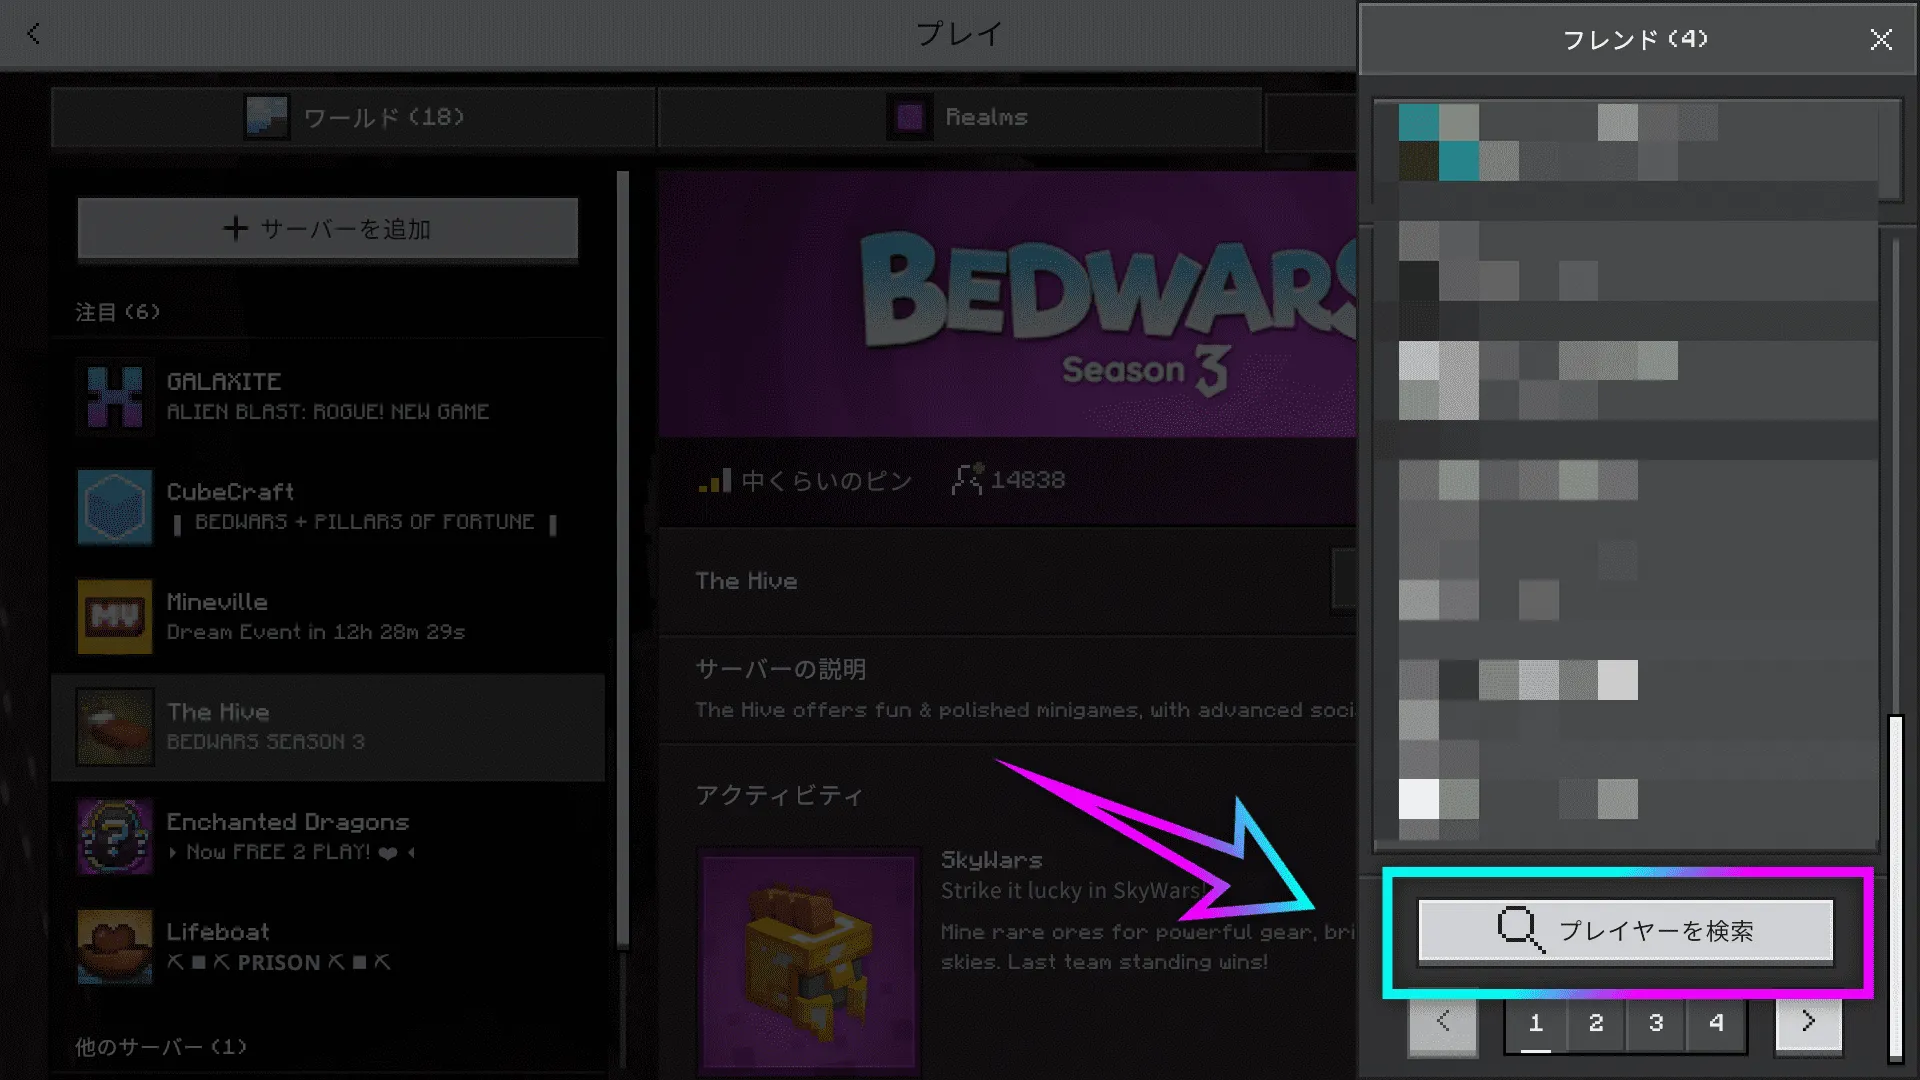The width and height of the screenshot is (1920, 1080).
Task: Click the server list scrollbar
Action: 623,560
